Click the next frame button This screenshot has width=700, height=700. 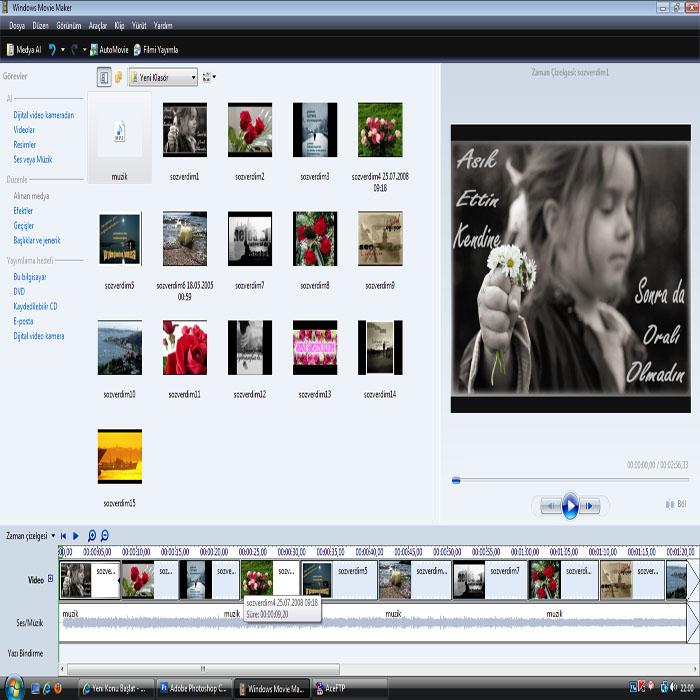(590, 506)
